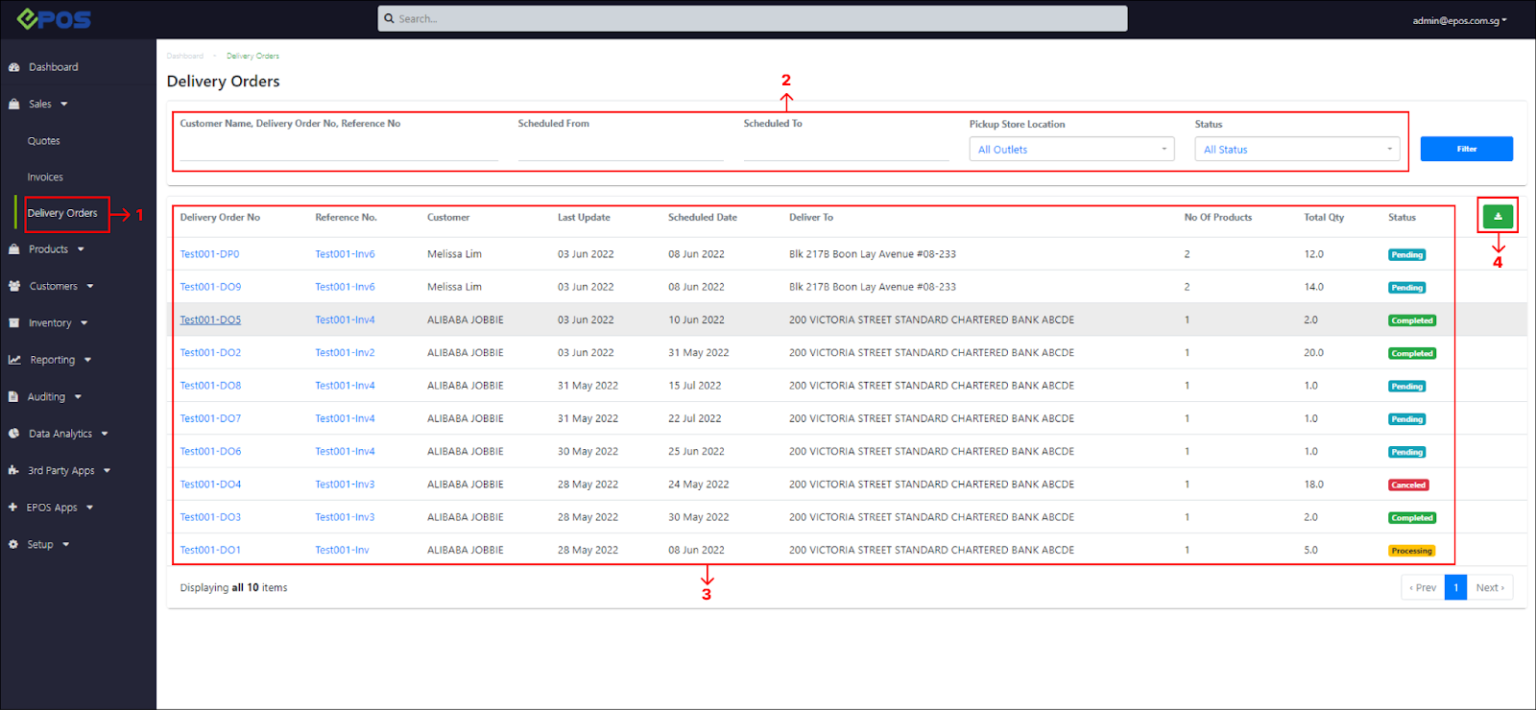
Task: Click the Inventory icon in the sidebar
Action: [x=14, y=322]
